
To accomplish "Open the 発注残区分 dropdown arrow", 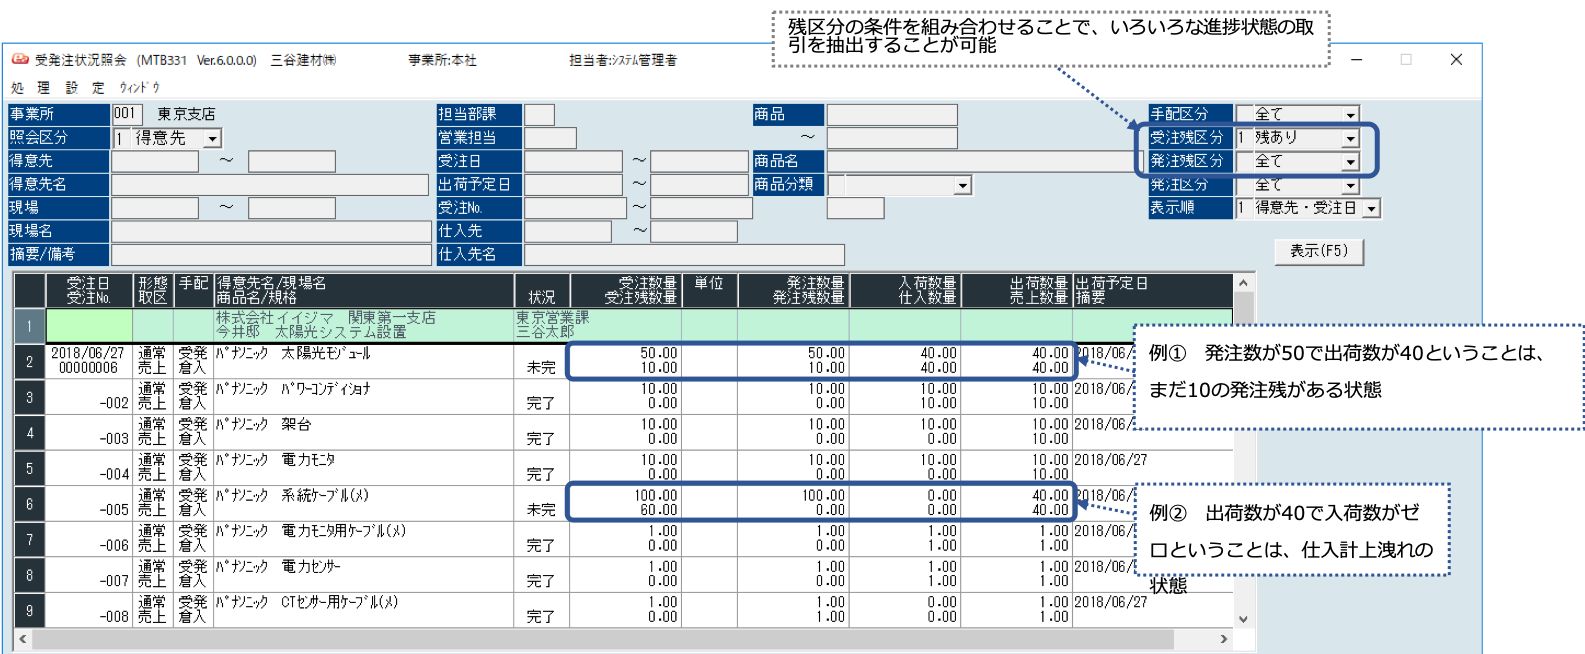I will (1350, 162).
